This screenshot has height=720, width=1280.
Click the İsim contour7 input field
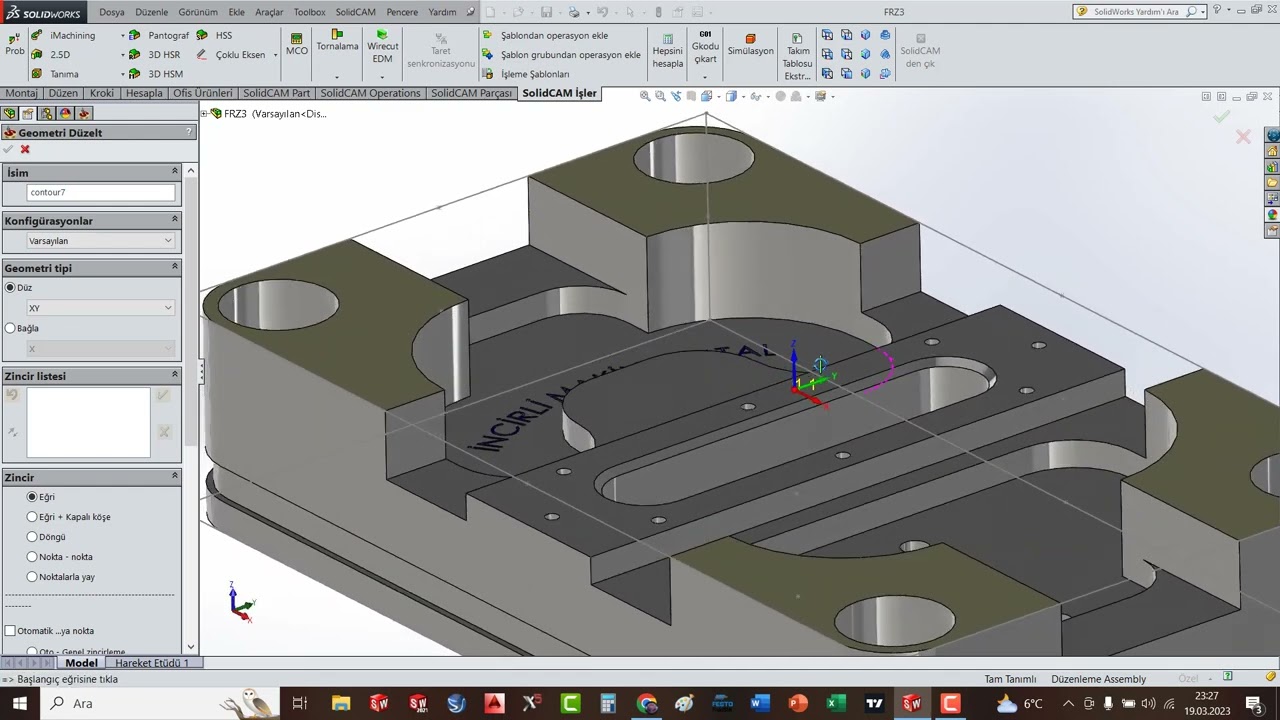(x=100, y=192)
